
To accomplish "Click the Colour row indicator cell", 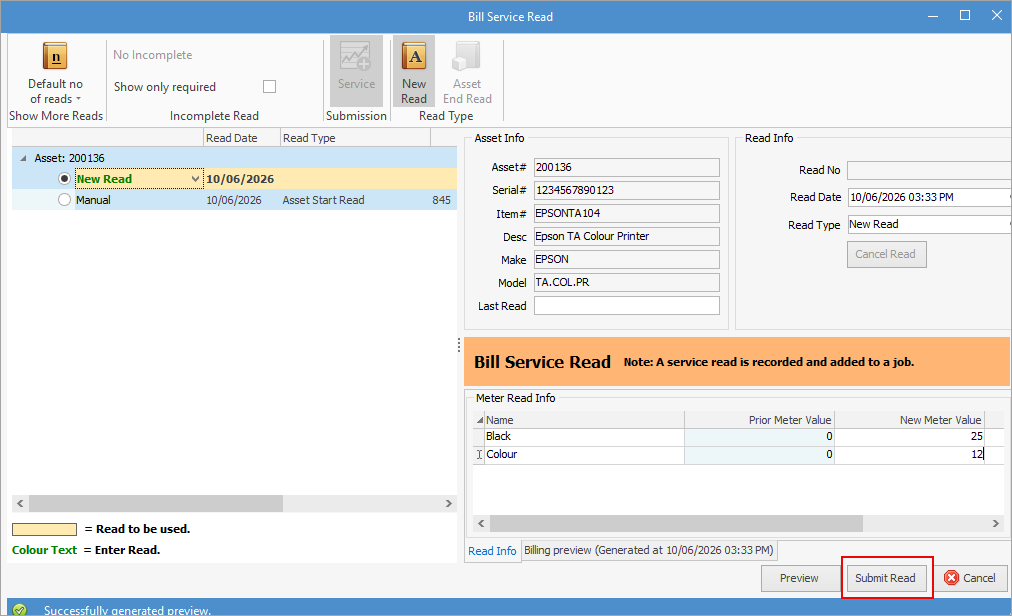I will coord(479,455).
